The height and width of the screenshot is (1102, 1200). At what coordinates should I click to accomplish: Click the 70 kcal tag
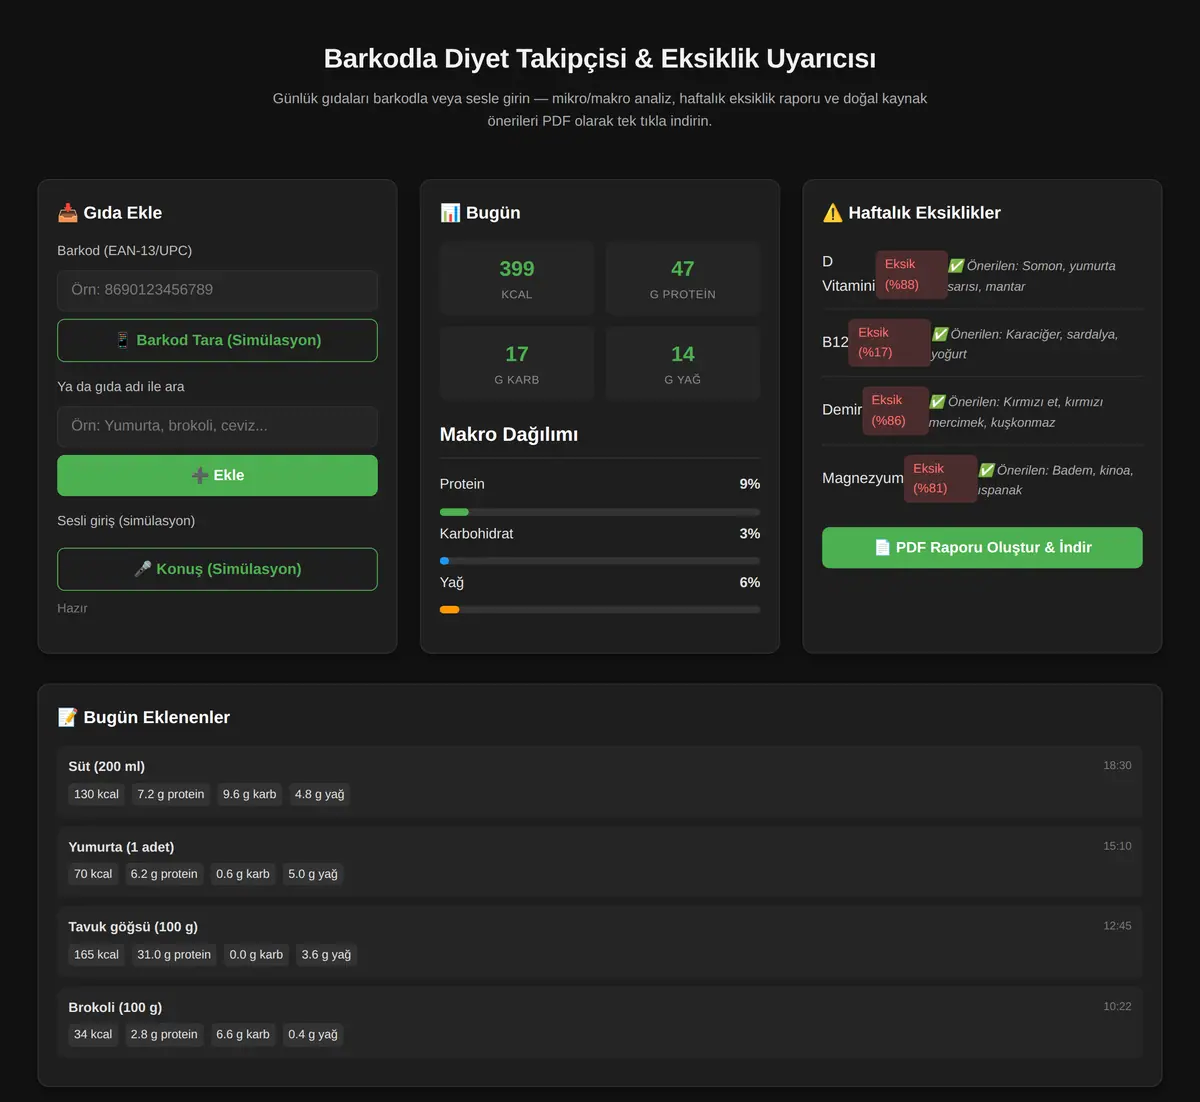click(93, 874)
